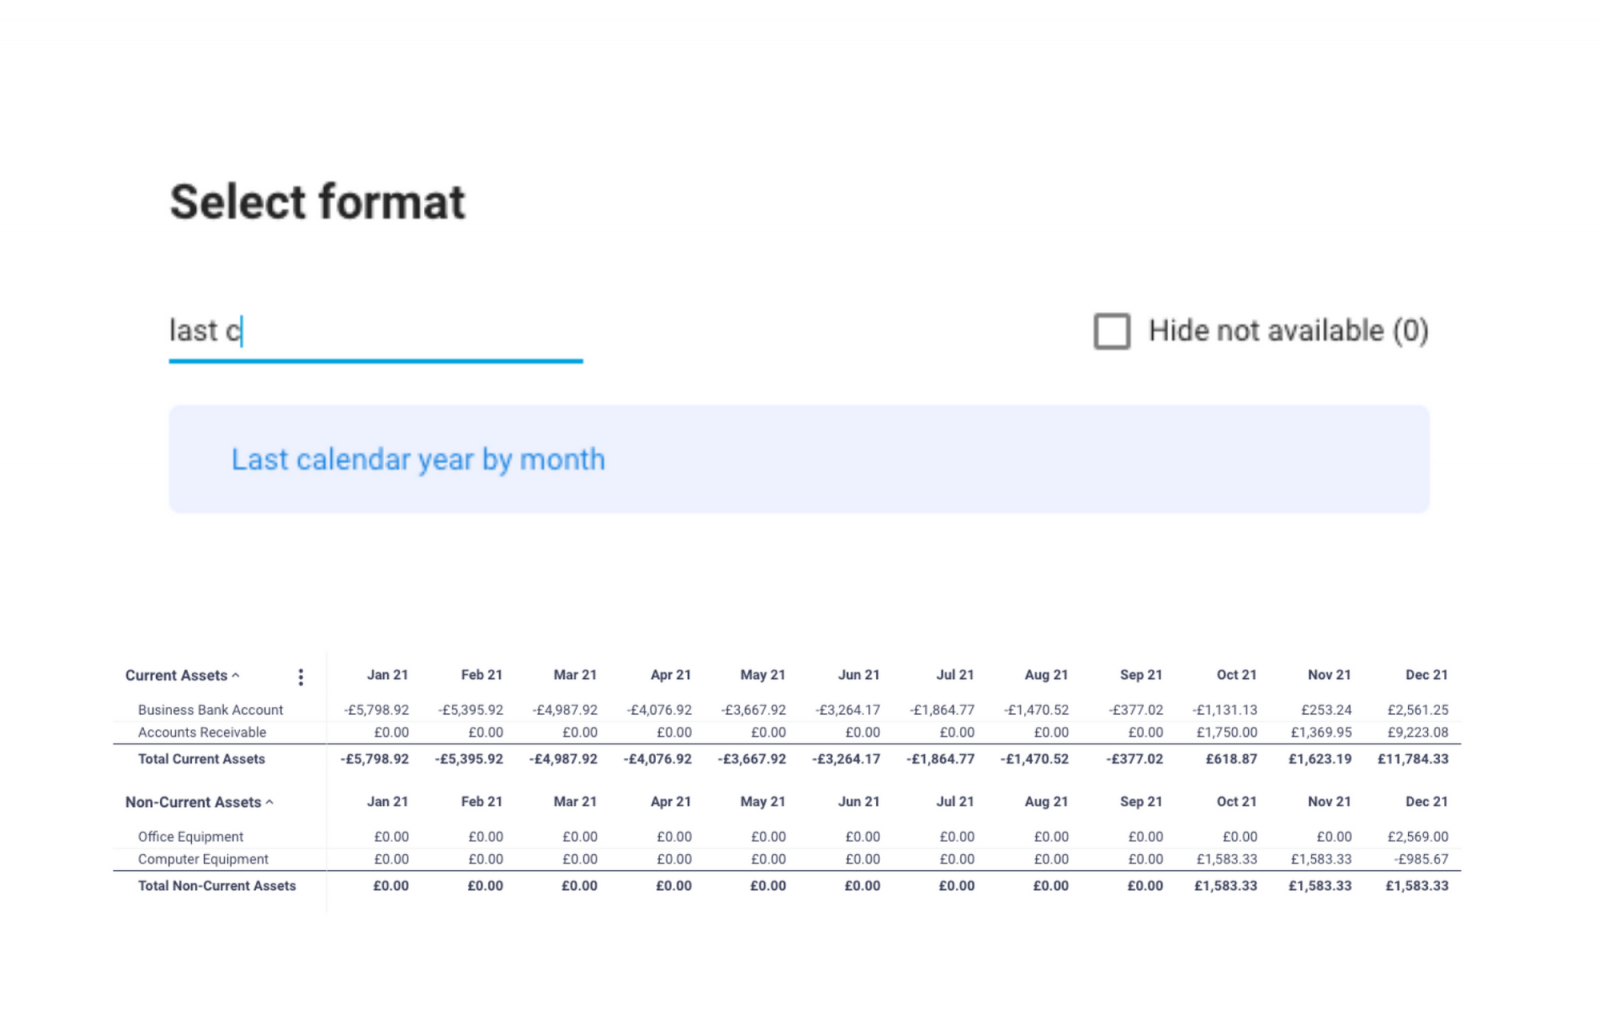Image resolution: width=1600 pixels, height=1014 pixels.
Task: Click the Jun 21 header in Current Assets
Action: (x=858, y=675)
